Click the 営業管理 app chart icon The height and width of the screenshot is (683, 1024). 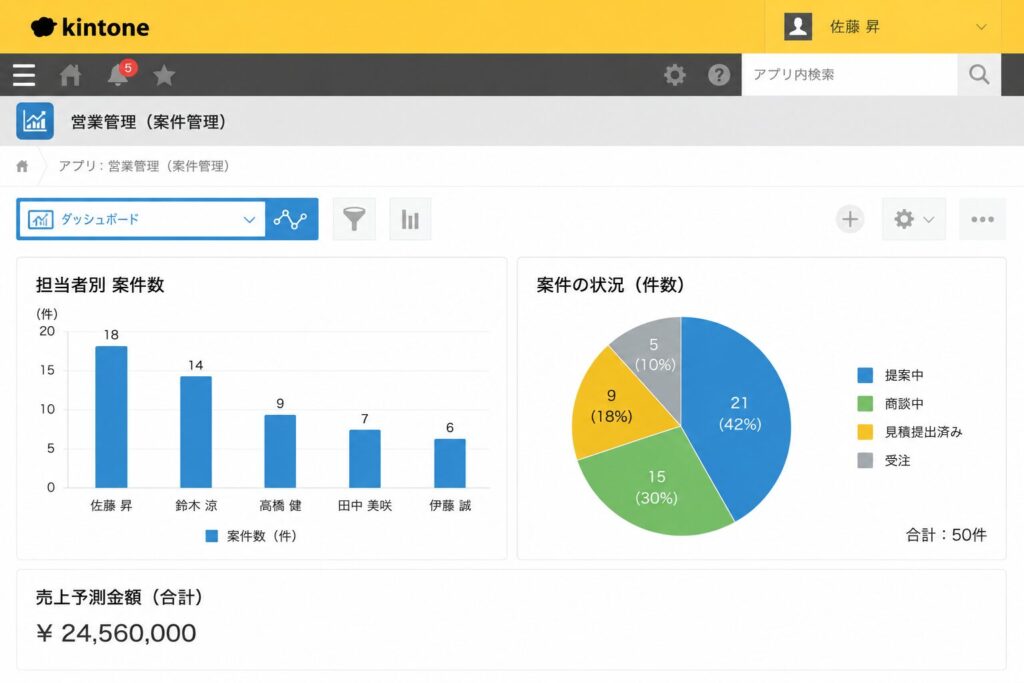coord(35,121)
